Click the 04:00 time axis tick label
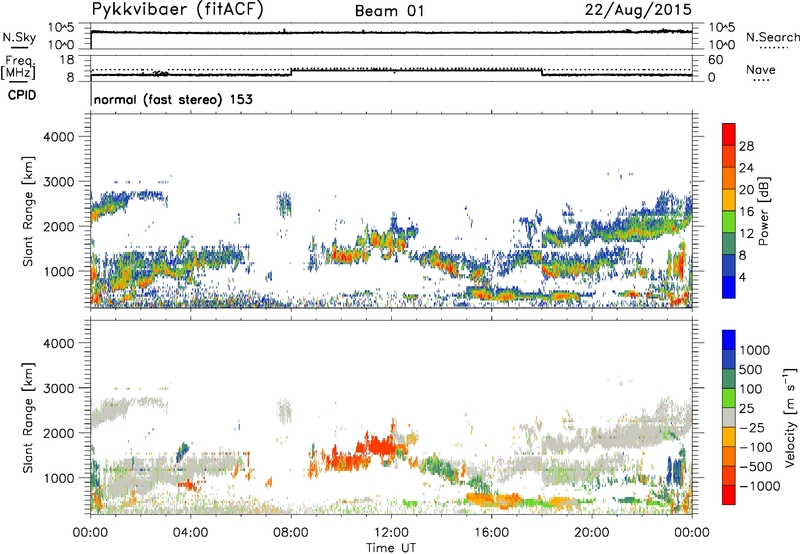 click(190, 533)
